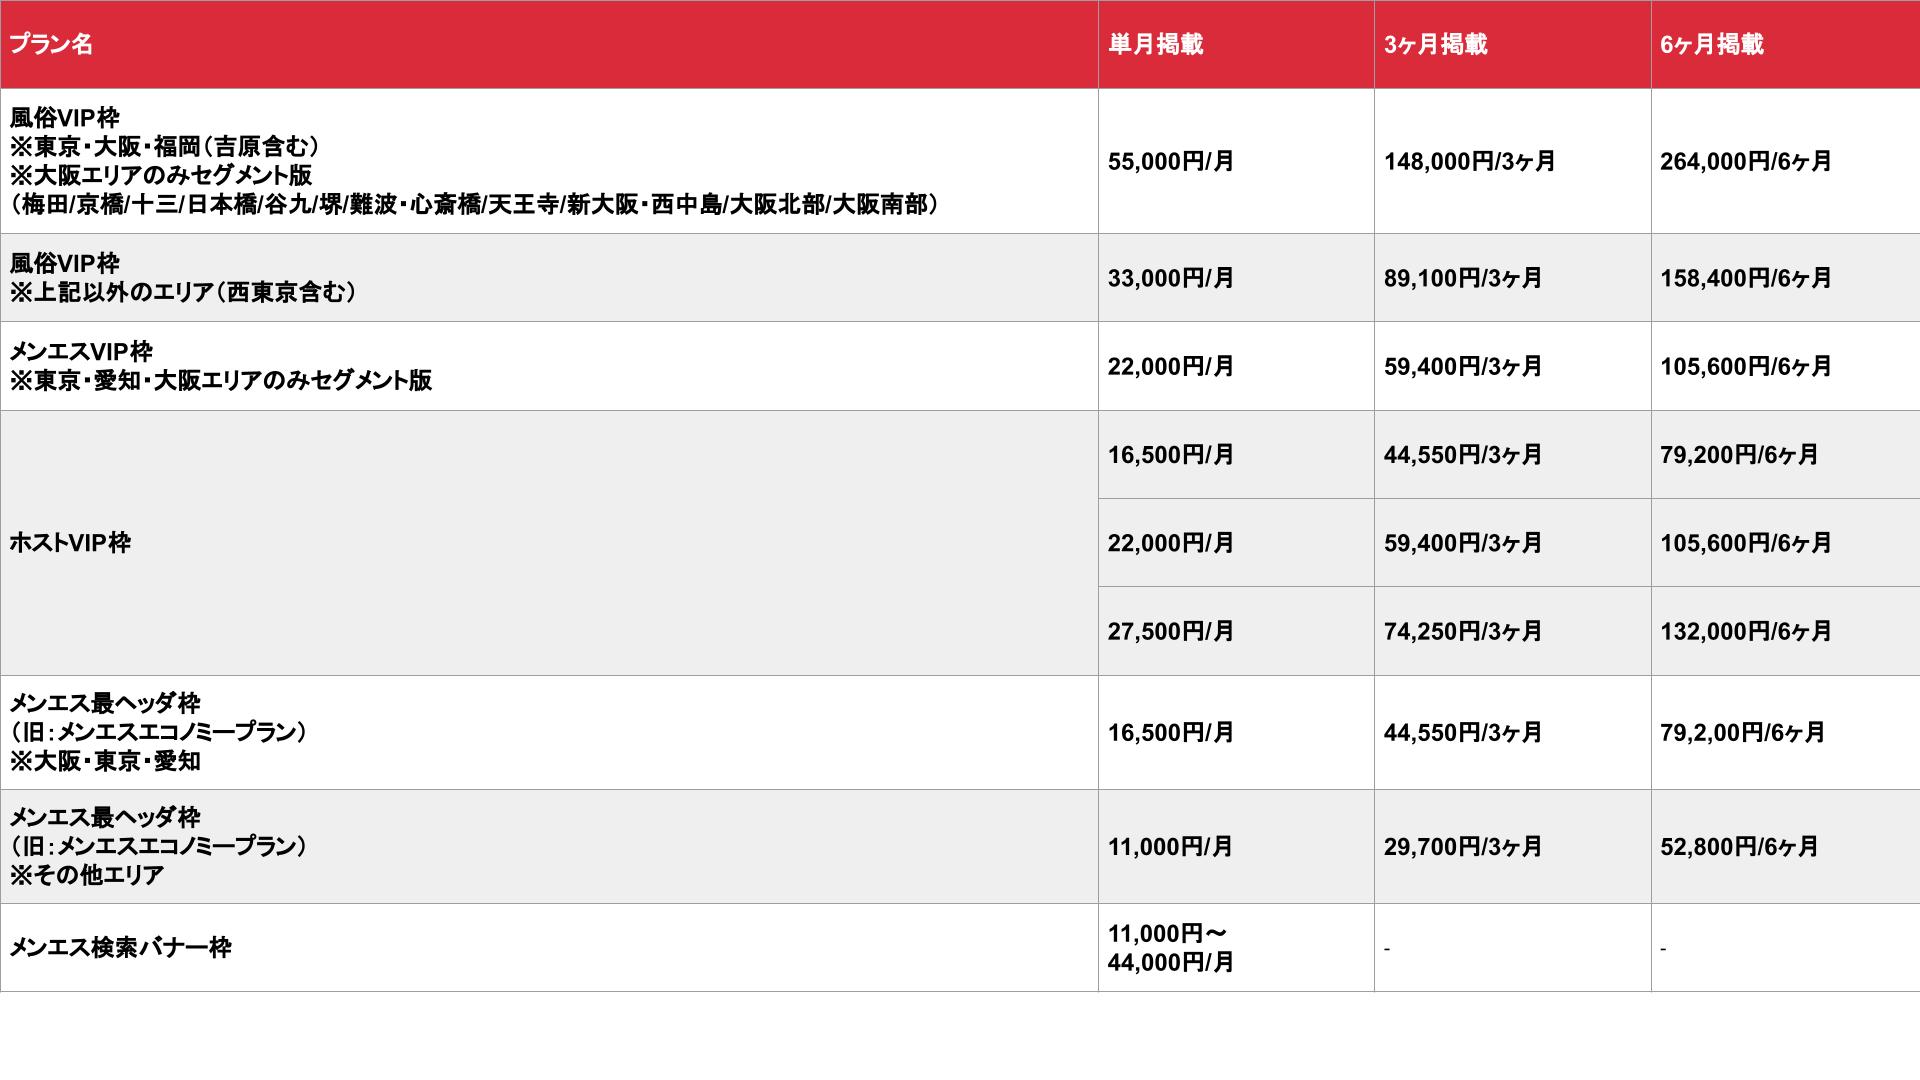Image resolution: width=1920 pixels, height=1080 pixels.
Task: Click '22,000円/月' in the ホストVIP枠 rows
Action: pyautogui.click(x=1236, y=543)
